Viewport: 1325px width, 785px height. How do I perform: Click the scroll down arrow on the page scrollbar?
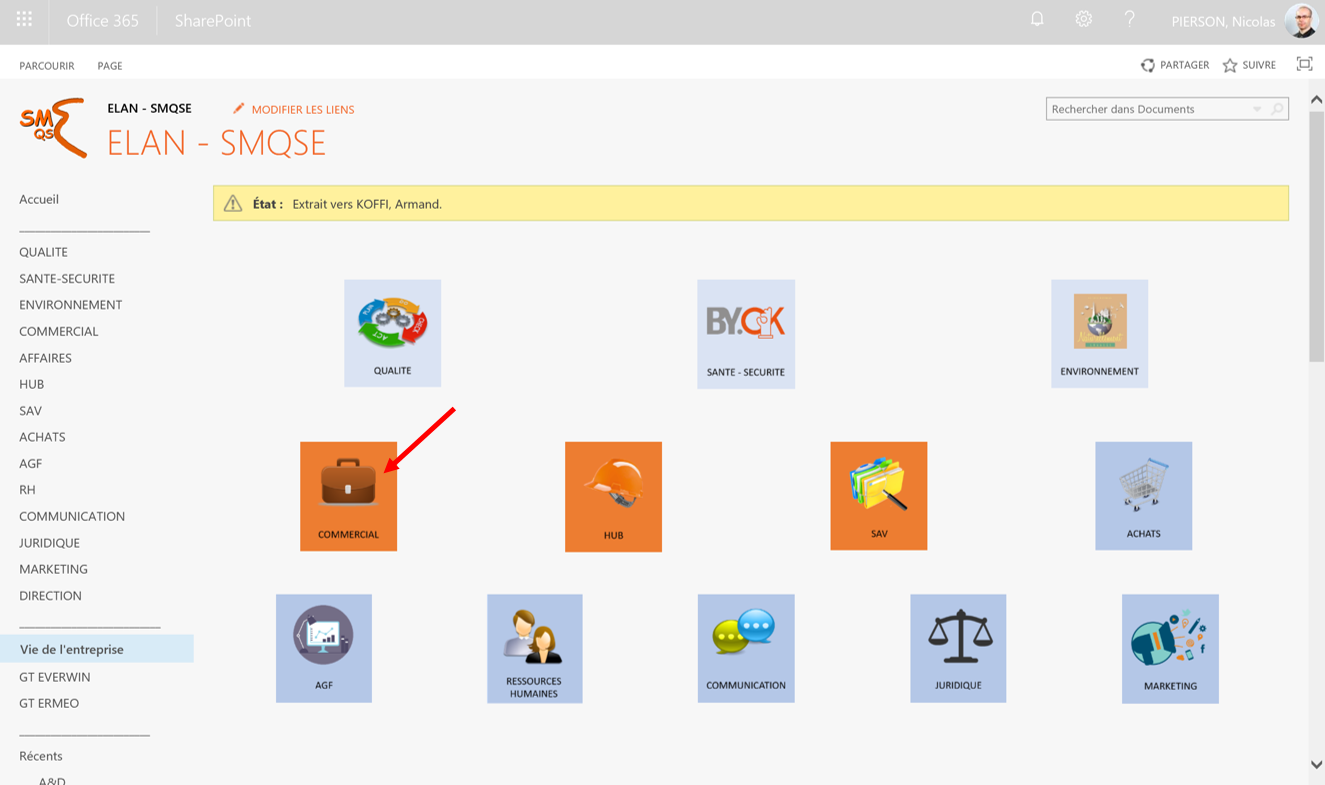1316,765
